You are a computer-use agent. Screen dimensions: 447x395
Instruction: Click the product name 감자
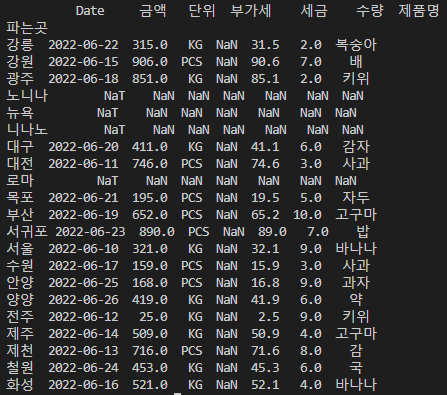(x=356, y=147)
